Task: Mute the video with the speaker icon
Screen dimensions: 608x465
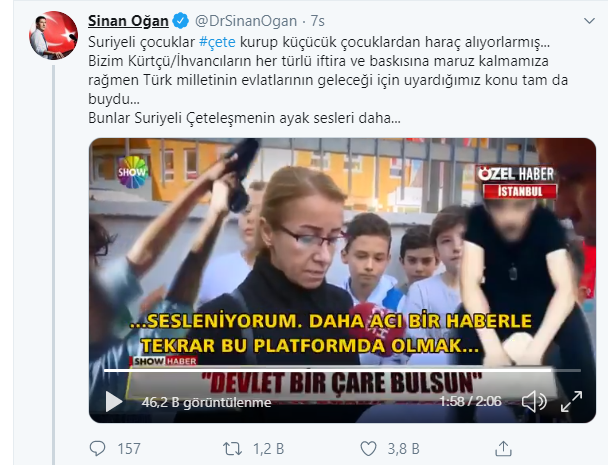Action: coord(534,401)
